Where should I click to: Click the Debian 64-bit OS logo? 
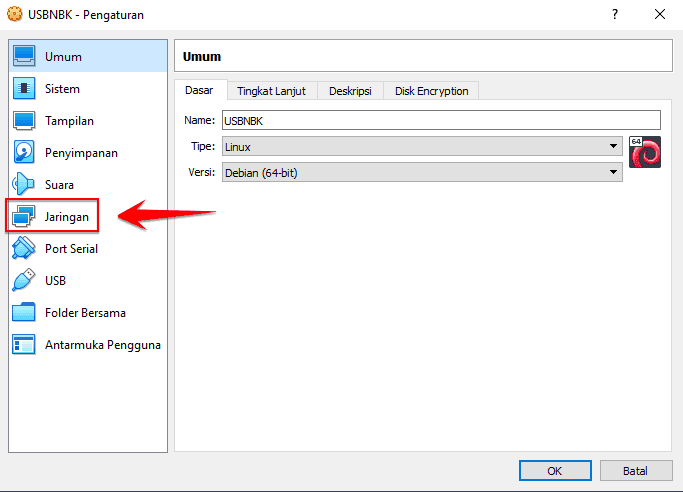tap(645, 152)
